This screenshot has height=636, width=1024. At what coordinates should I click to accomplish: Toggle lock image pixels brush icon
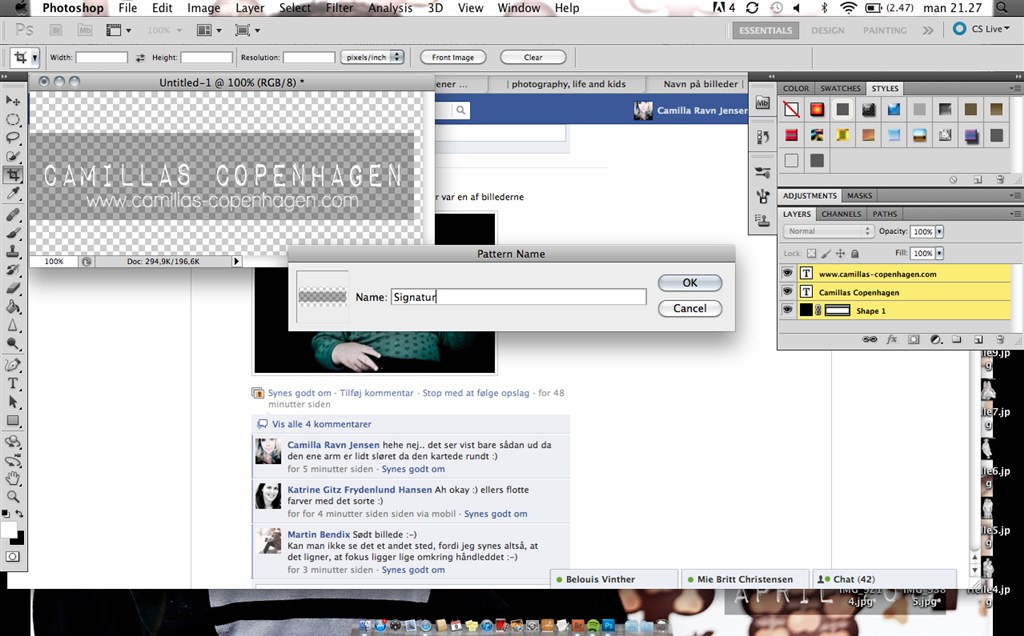[x=826, y=253]
